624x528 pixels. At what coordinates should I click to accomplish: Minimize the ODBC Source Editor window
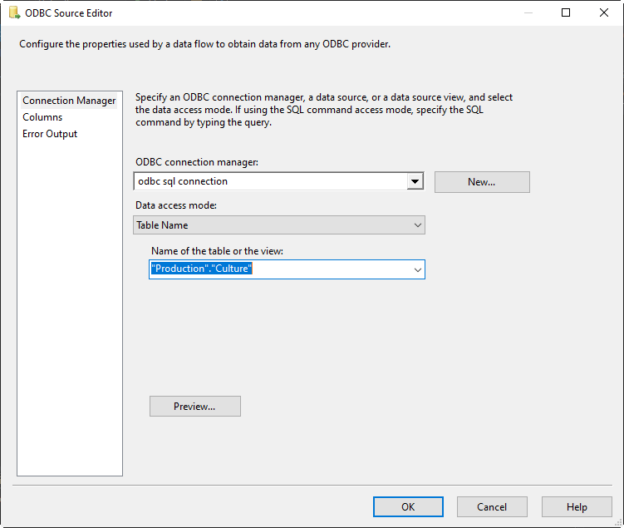coord(528,13)
